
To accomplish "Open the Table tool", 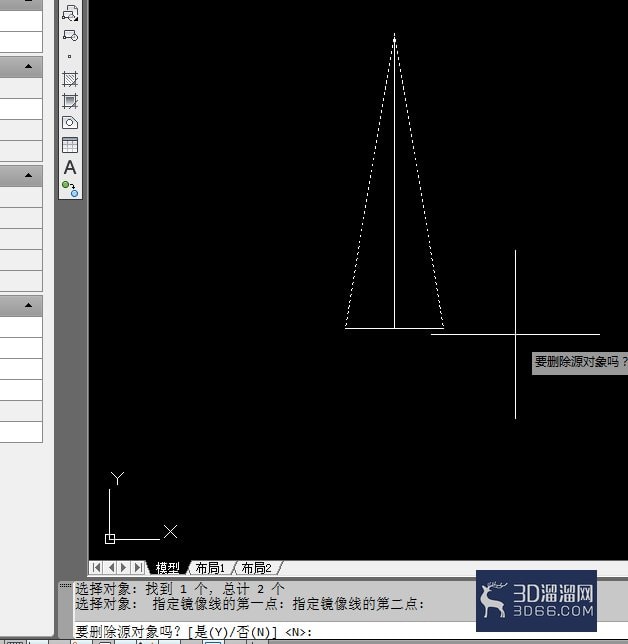I will 70,145.
